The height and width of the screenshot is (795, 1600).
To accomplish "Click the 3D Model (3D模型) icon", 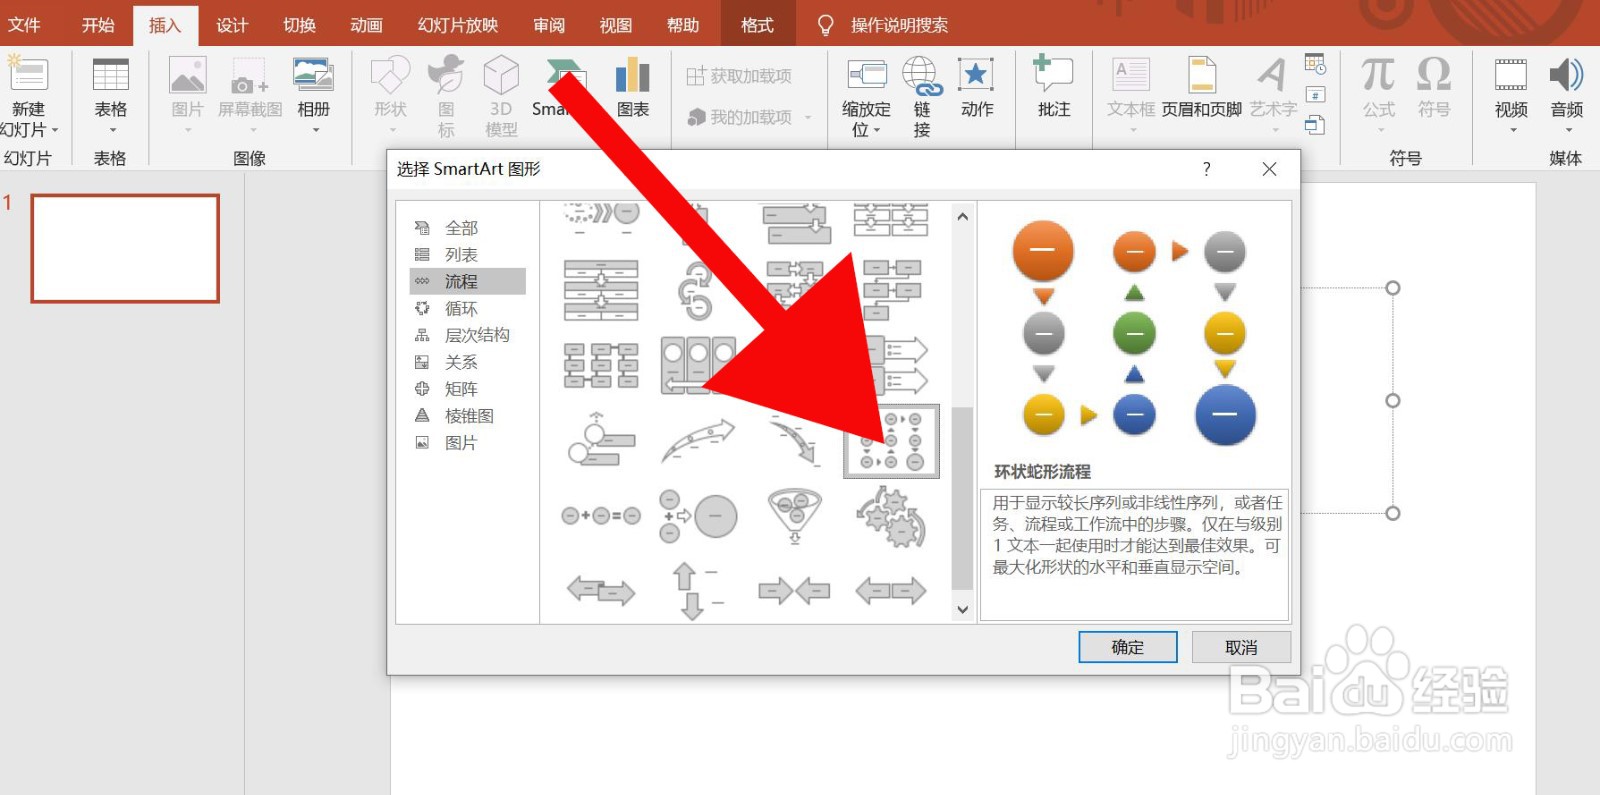I will [501, 75].
